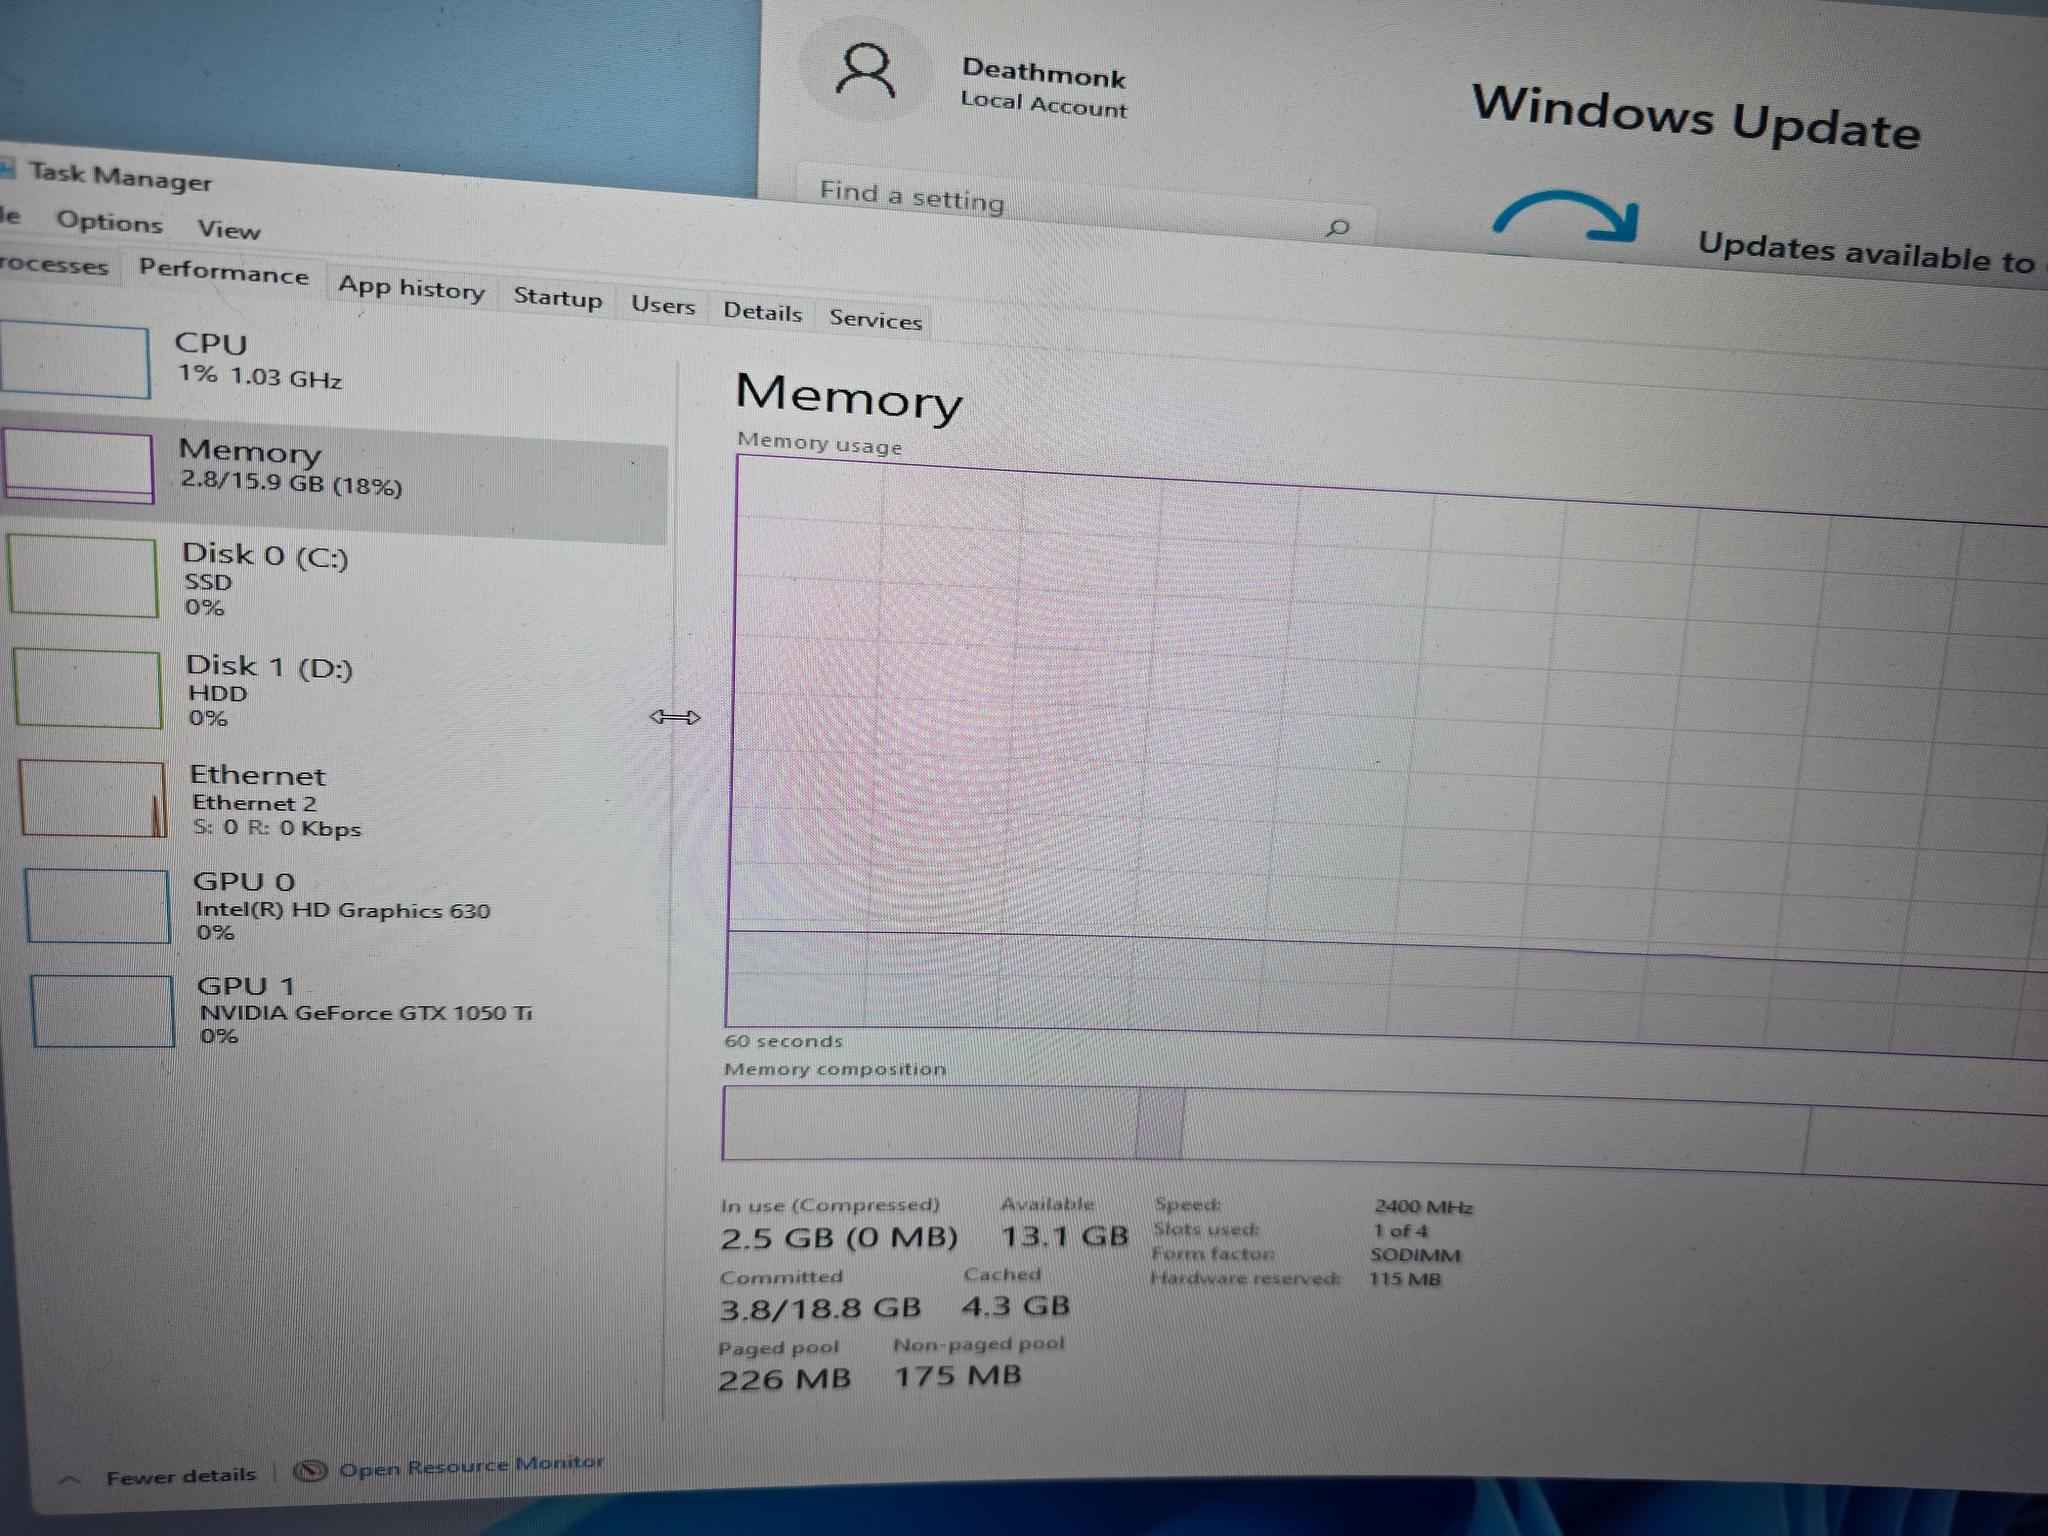The height and width of the screenshot is (1536, 2048).
Task: Click the Resource Monitor gauge icon
Action: coord(311,1471)
